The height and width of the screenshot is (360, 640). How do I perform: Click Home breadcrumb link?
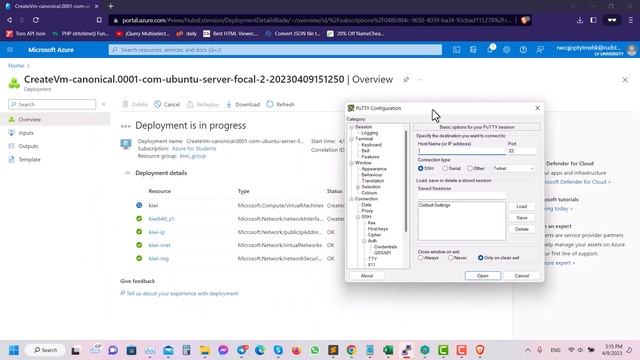(16, 65)
